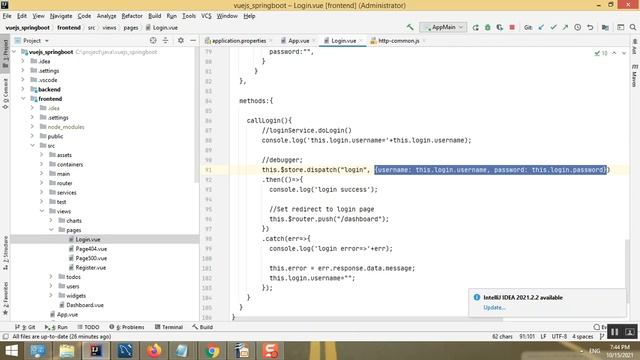Open the VCS menu
The height and width of the screenshot is (360, 640).
tap(206, 16)
